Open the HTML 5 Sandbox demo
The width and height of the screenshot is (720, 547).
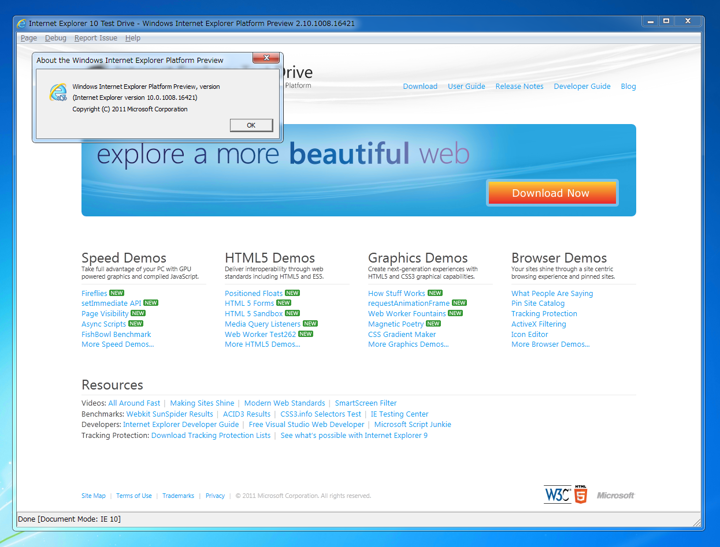click(253, 314)
